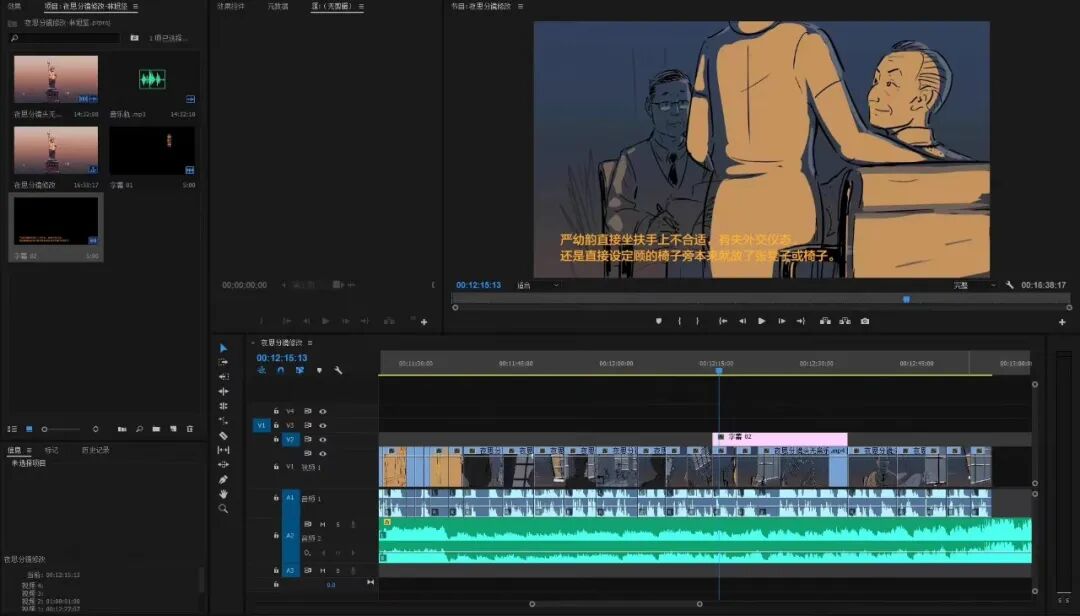1080x616 pixels.
Task: Click program monitor scrubber playhead
Action: pyautogui.click(x=906, y=299)
